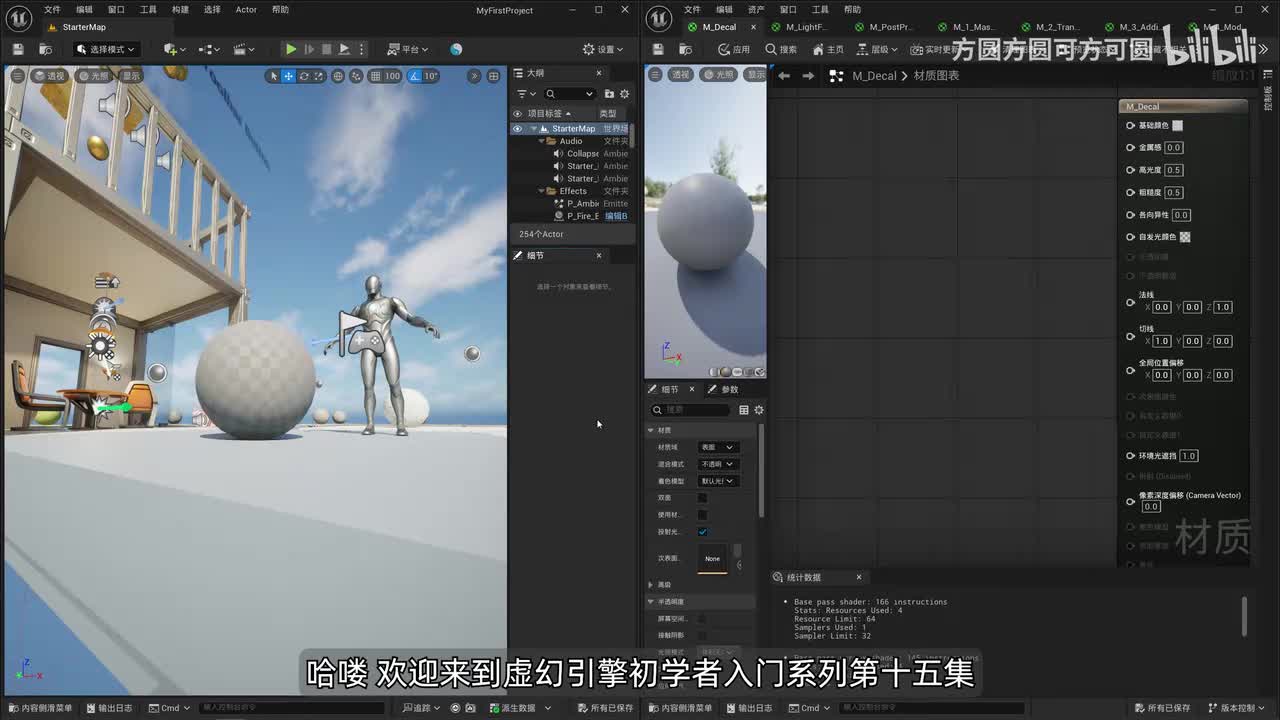This screenshot has height=720, width=1280.
Task: Toggle world/local coordinate globe icon
Action: [338, 76]
